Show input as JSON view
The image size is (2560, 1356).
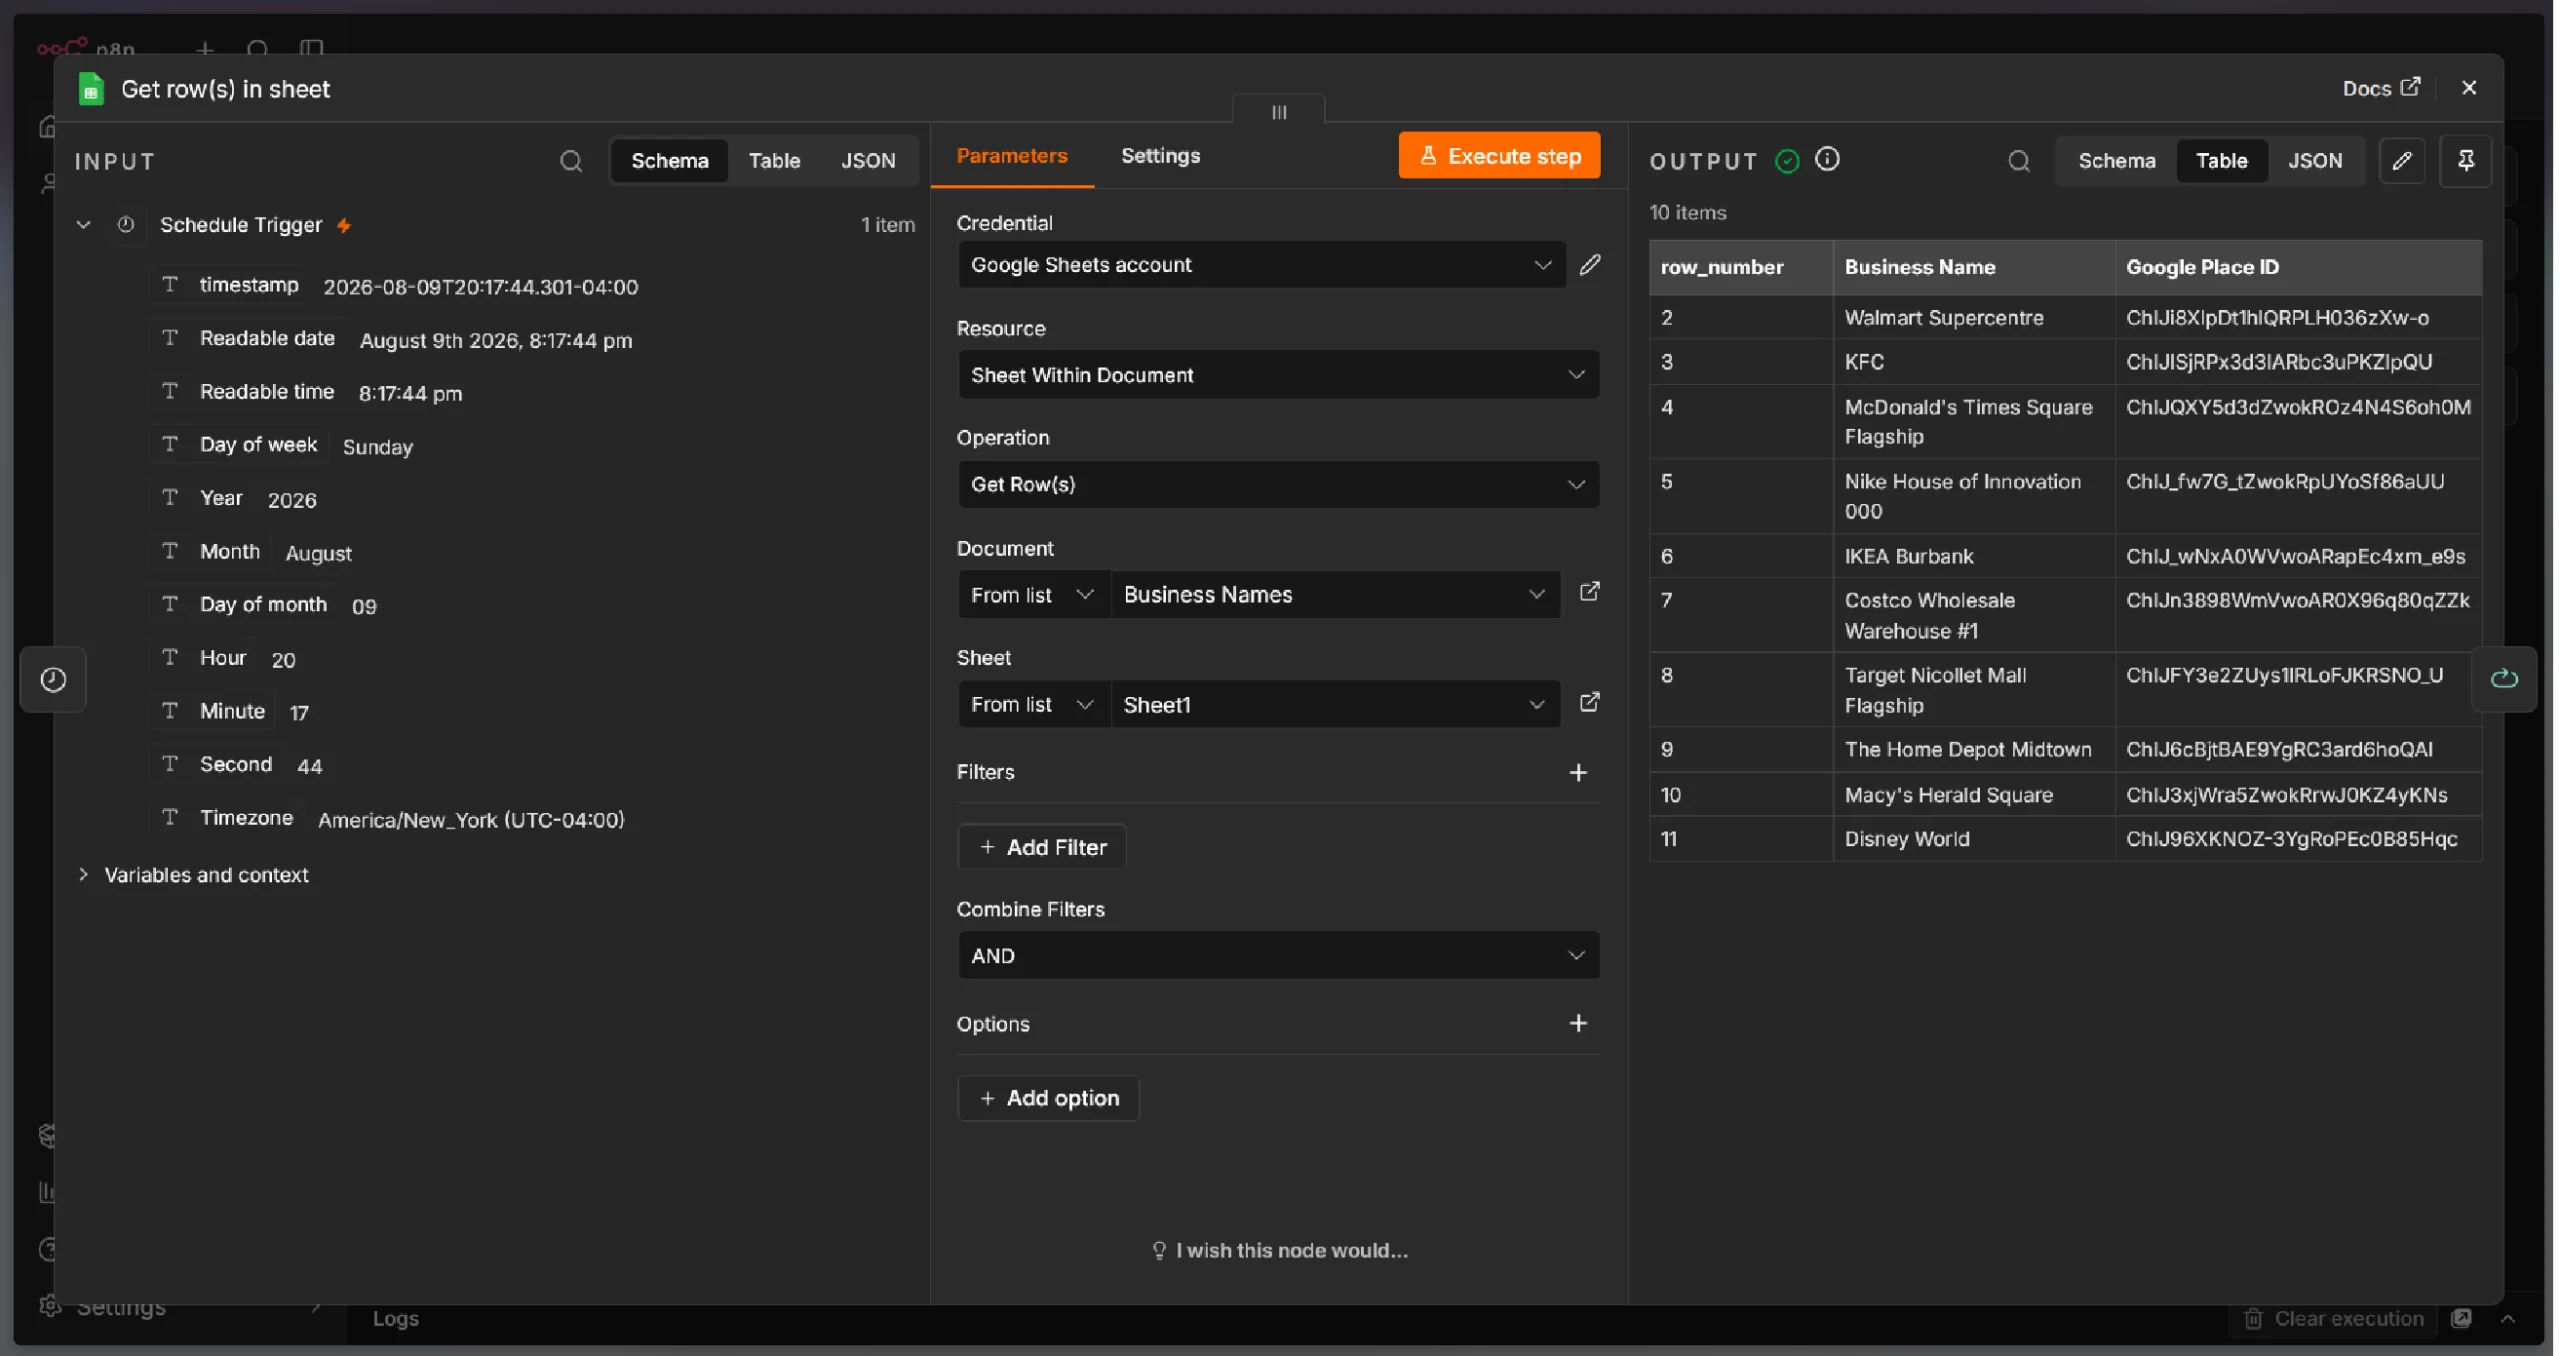pyautogui.click(x=867, y=161)
